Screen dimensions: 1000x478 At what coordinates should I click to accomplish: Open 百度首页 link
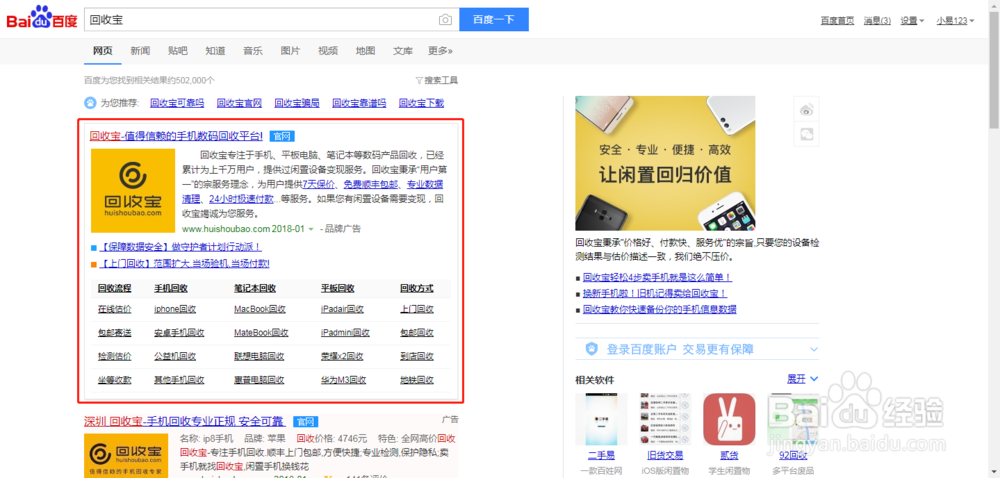pyautogui.click(x=837, y=20)
